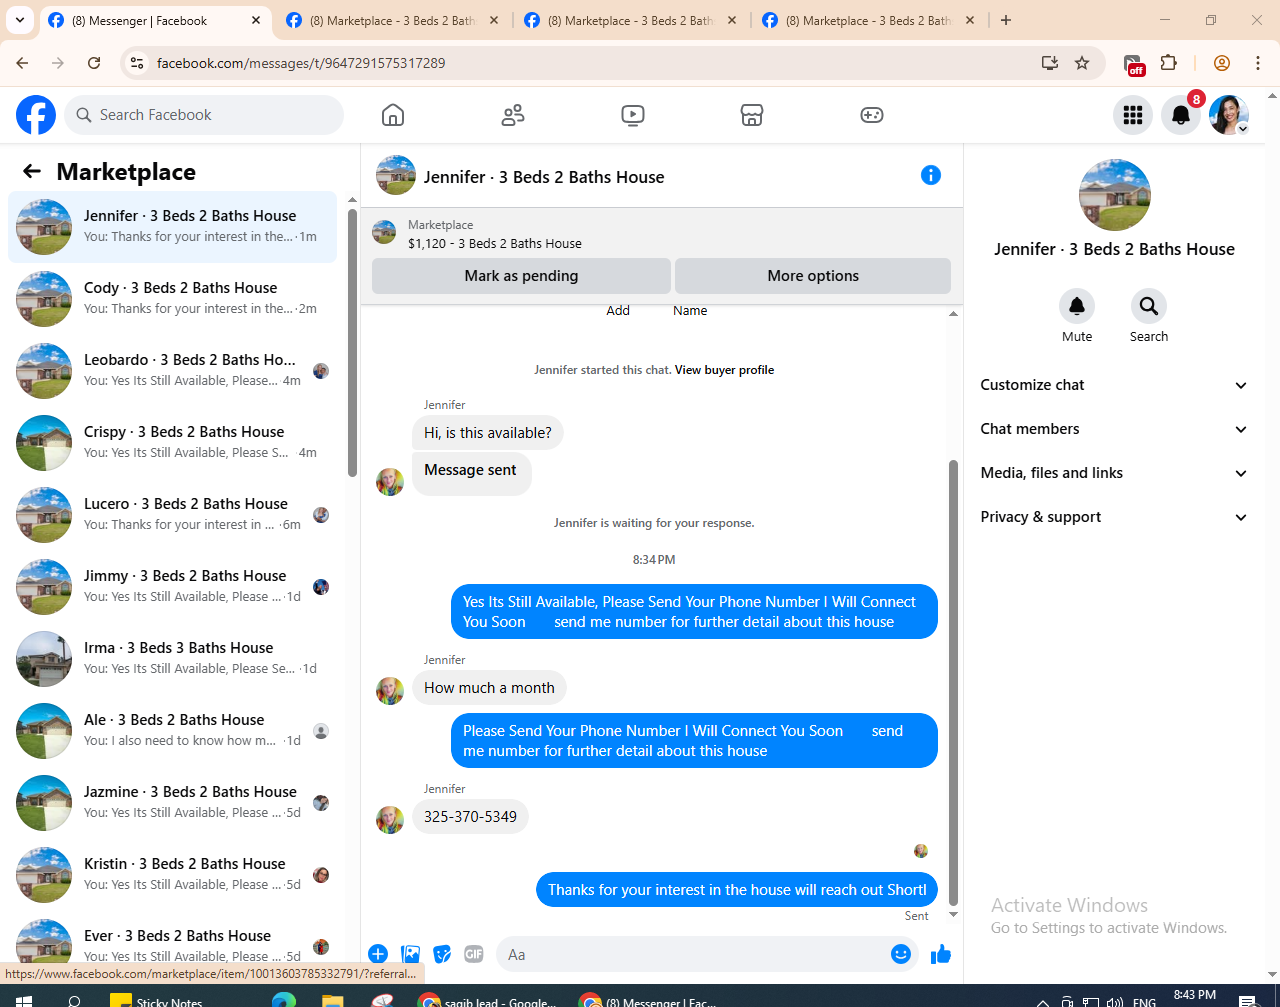Open the Friends icon in top navigation
Viewport: 1280px width, 1007px height.
click(513, 115)
